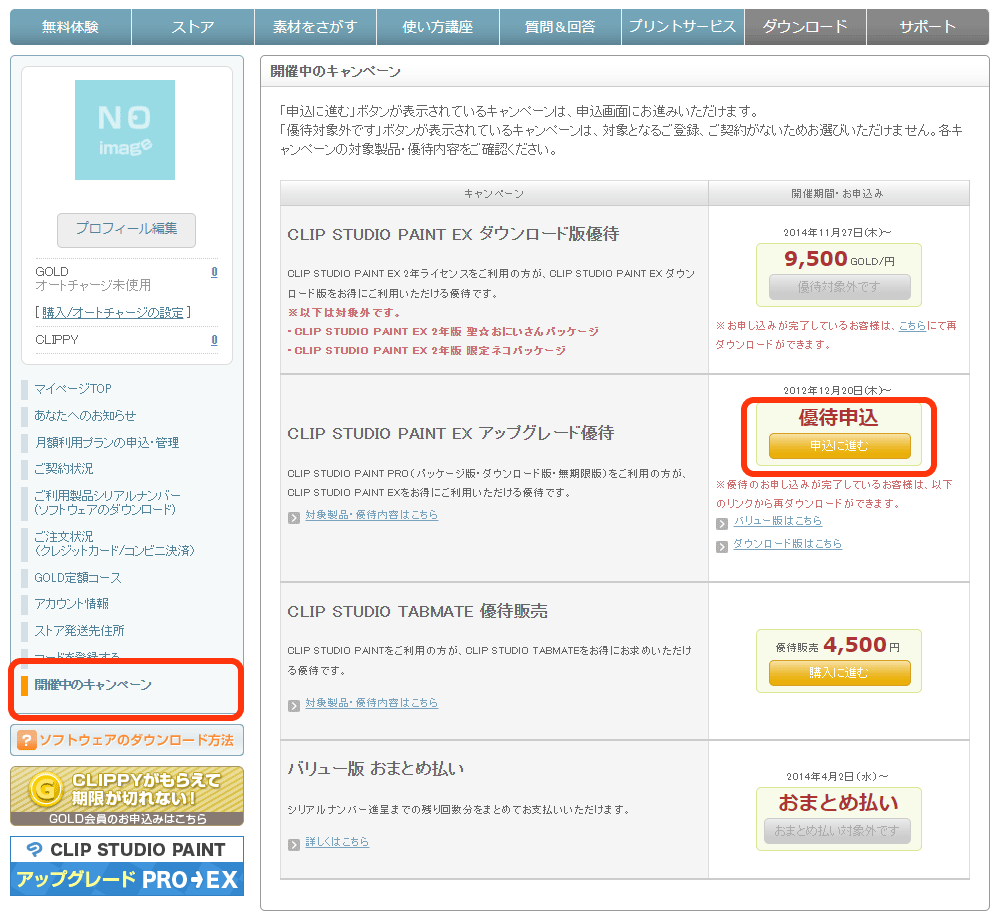The image size is (1002, 915).
Task: Open 詳しくはこちら link
Action: tap(337, 842)
